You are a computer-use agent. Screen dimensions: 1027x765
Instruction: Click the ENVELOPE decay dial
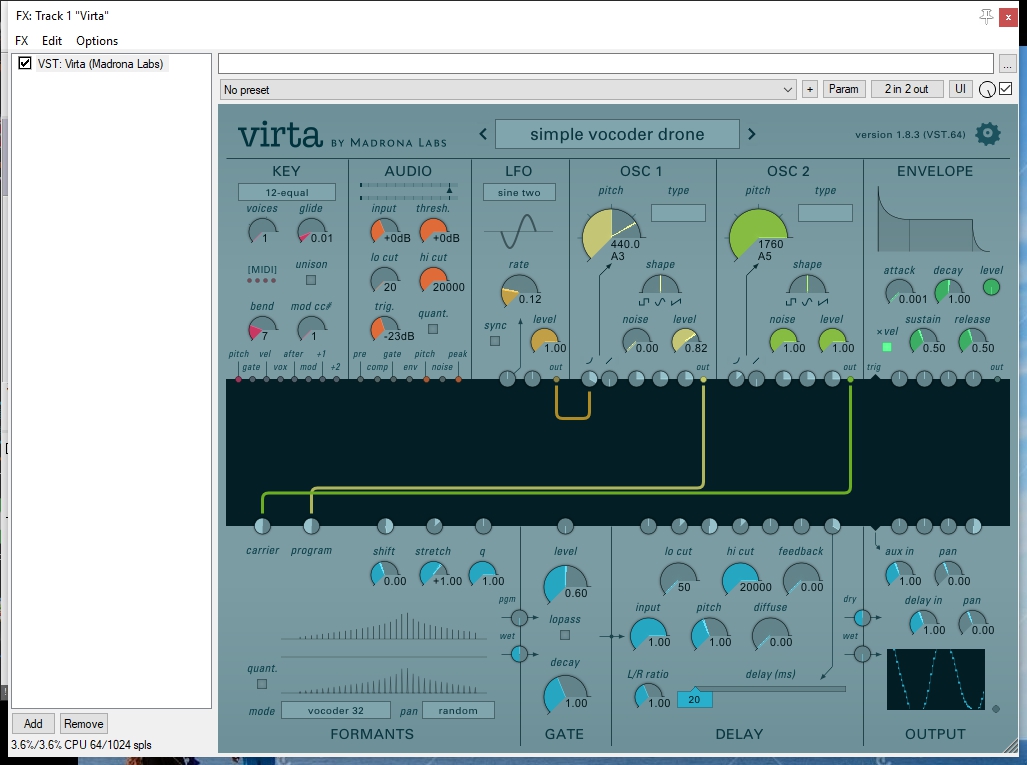tap(948, 292)
